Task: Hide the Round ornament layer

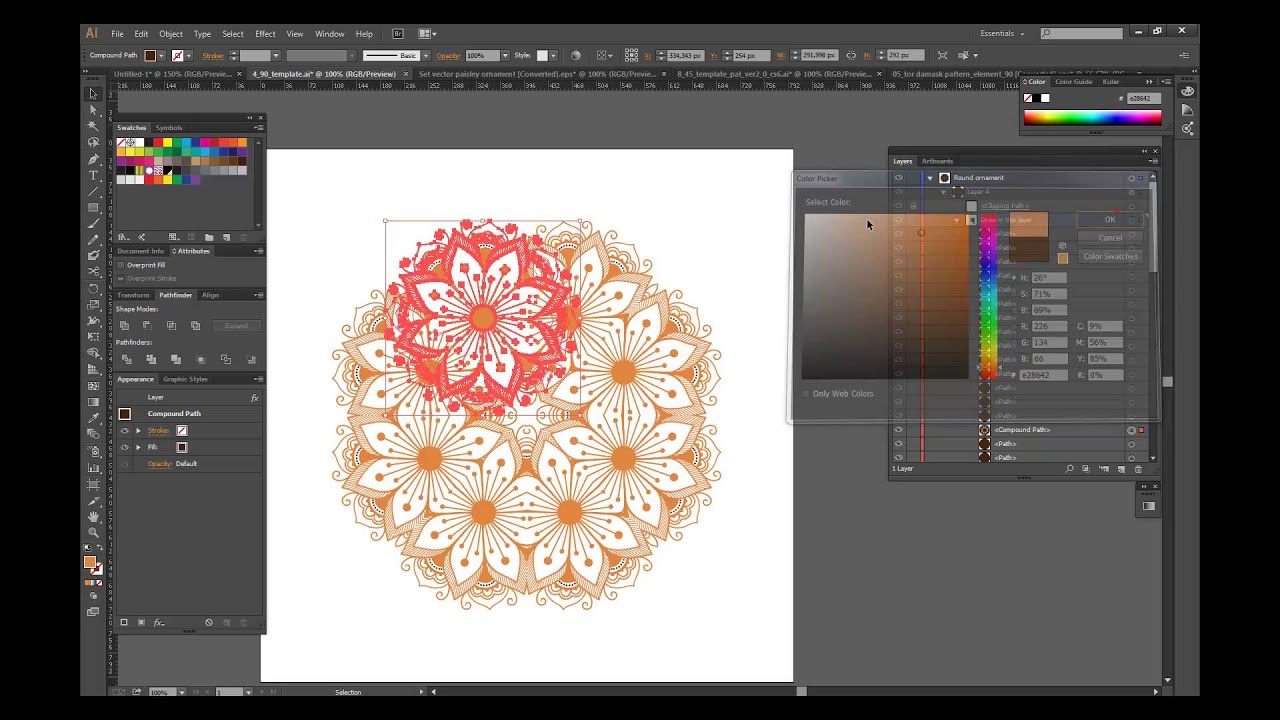Action: (898, 178)
